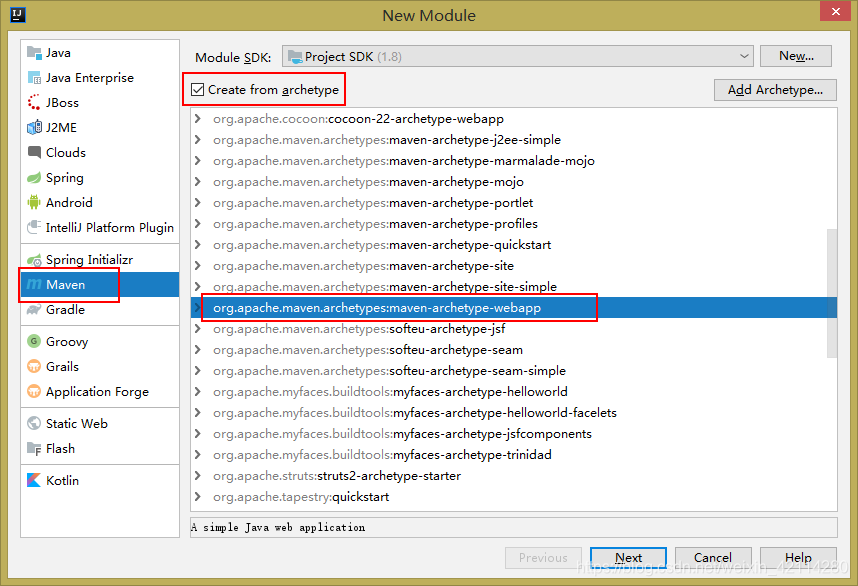Select myfaces-archetype-trinidad row
This screenshot has width=858, height=586.
click(x=514, y=455)
